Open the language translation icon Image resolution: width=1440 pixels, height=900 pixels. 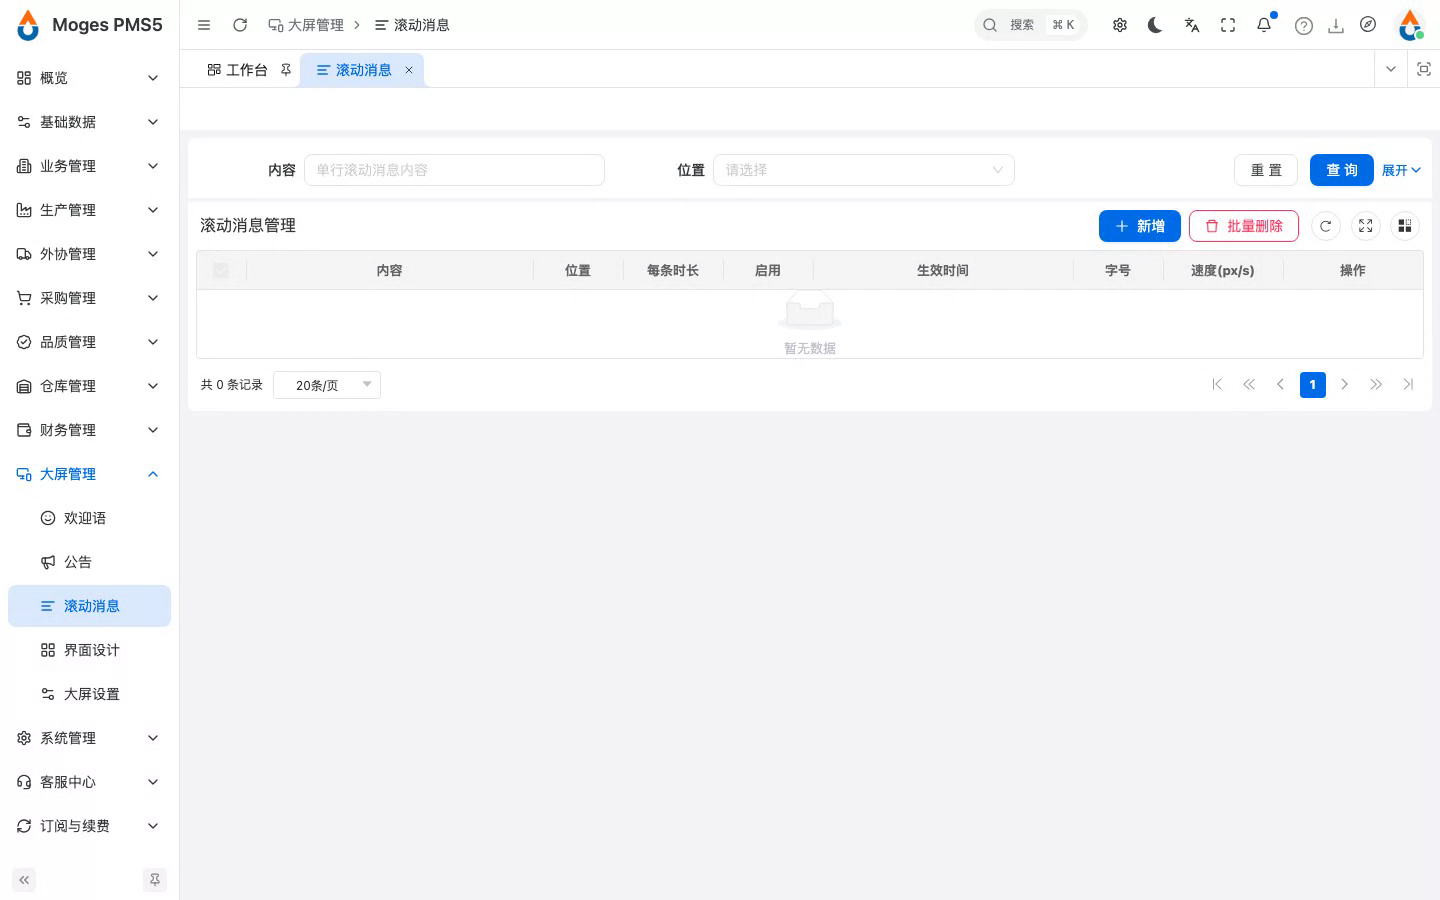[1192, 25]
